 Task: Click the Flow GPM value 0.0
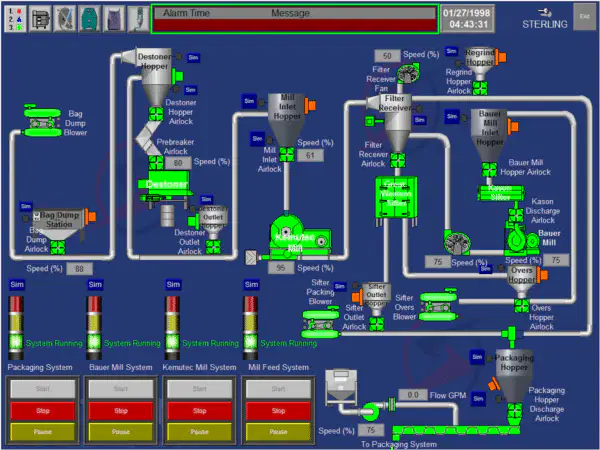413,395
